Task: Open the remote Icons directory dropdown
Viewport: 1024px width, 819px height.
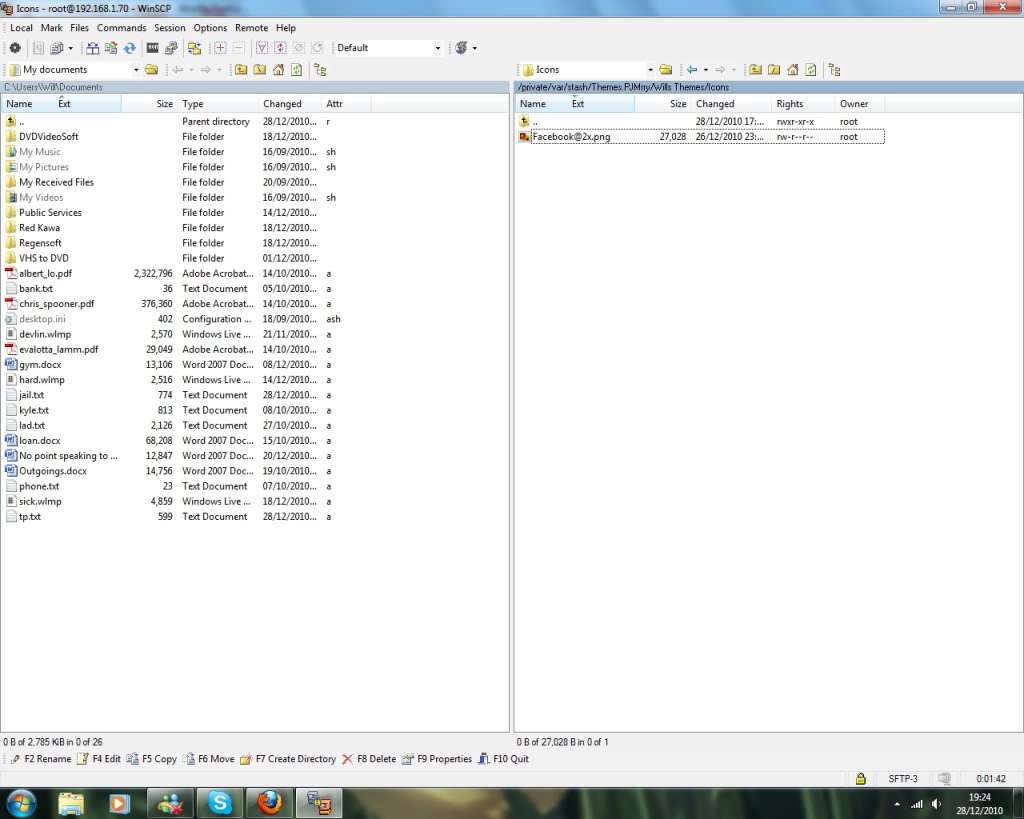Action: (x=650, y=69)
